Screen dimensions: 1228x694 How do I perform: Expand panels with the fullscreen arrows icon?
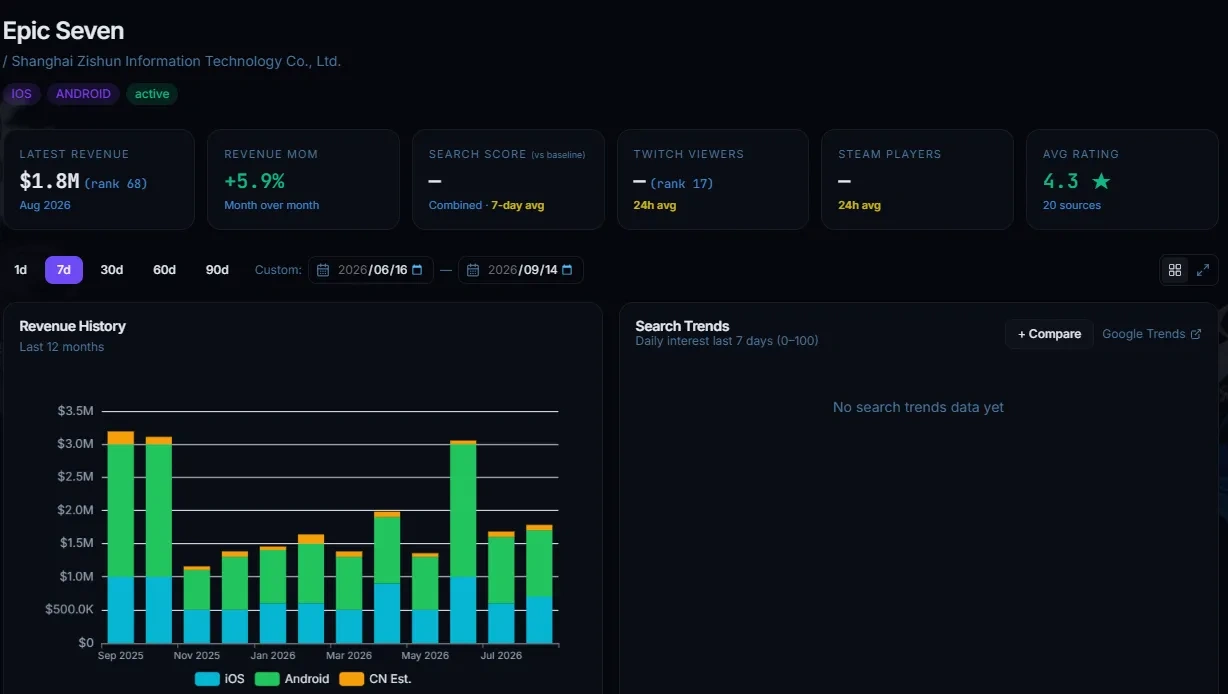pyautogui.click(x=1203, y=270)
